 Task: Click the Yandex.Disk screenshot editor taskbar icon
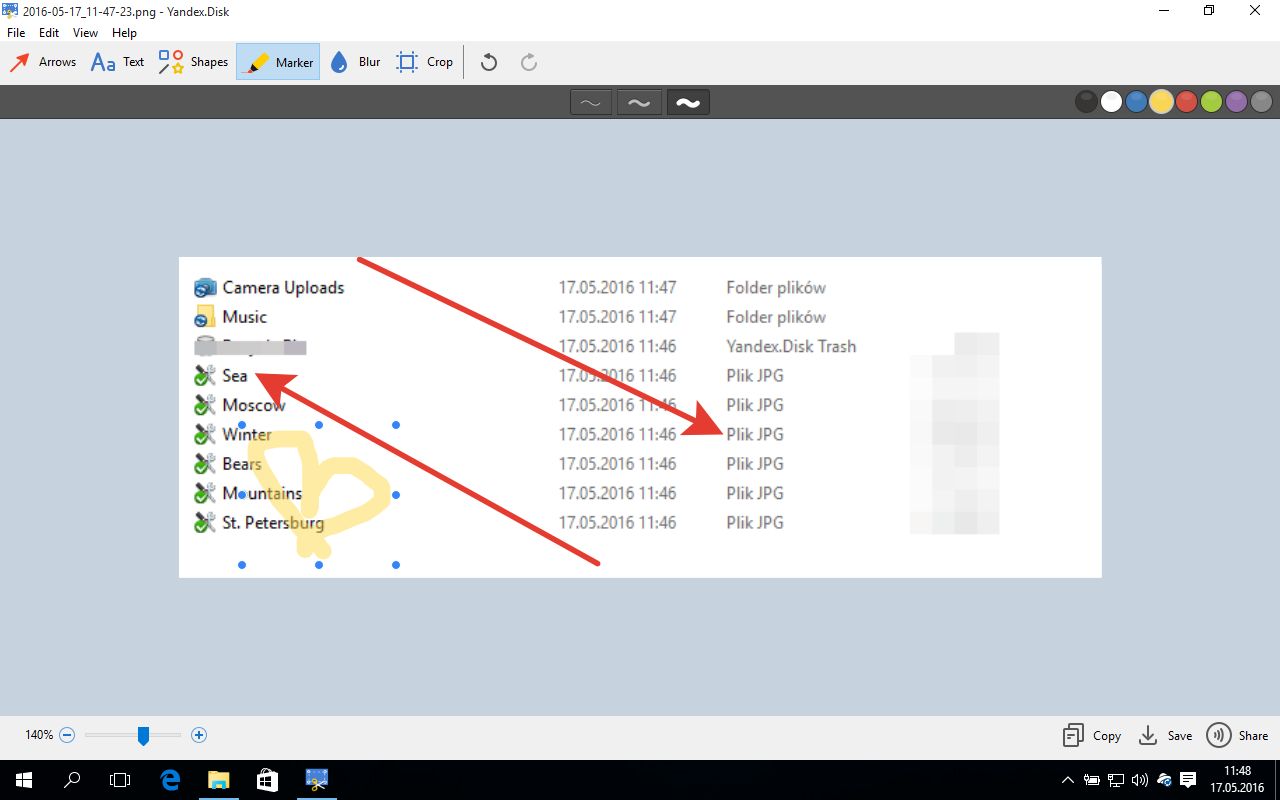tap(317, 780)
